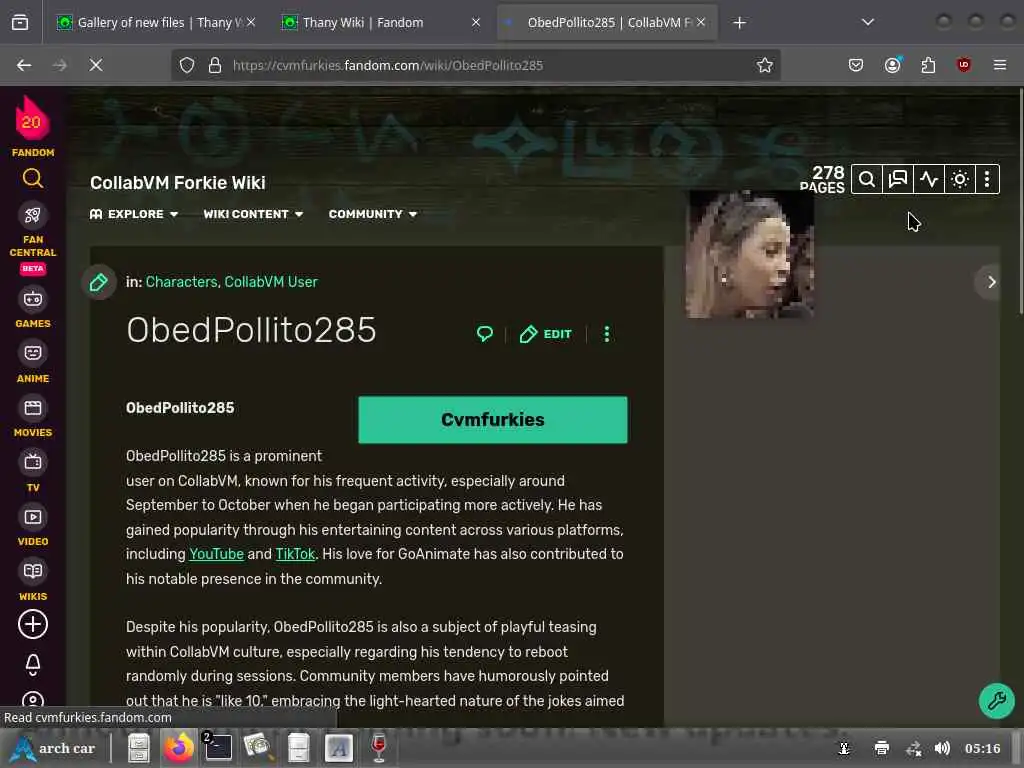This screenshot has height=768, width=1024.
Task: Open the Characters category link
Action: [181, 282]
